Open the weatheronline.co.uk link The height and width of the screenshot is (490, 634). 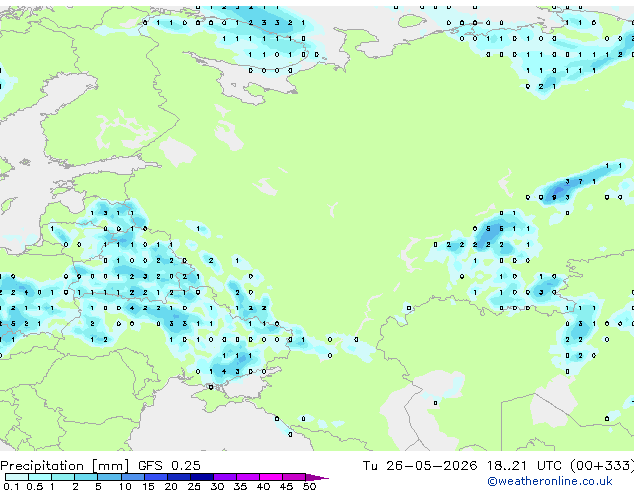click(550, 481)
